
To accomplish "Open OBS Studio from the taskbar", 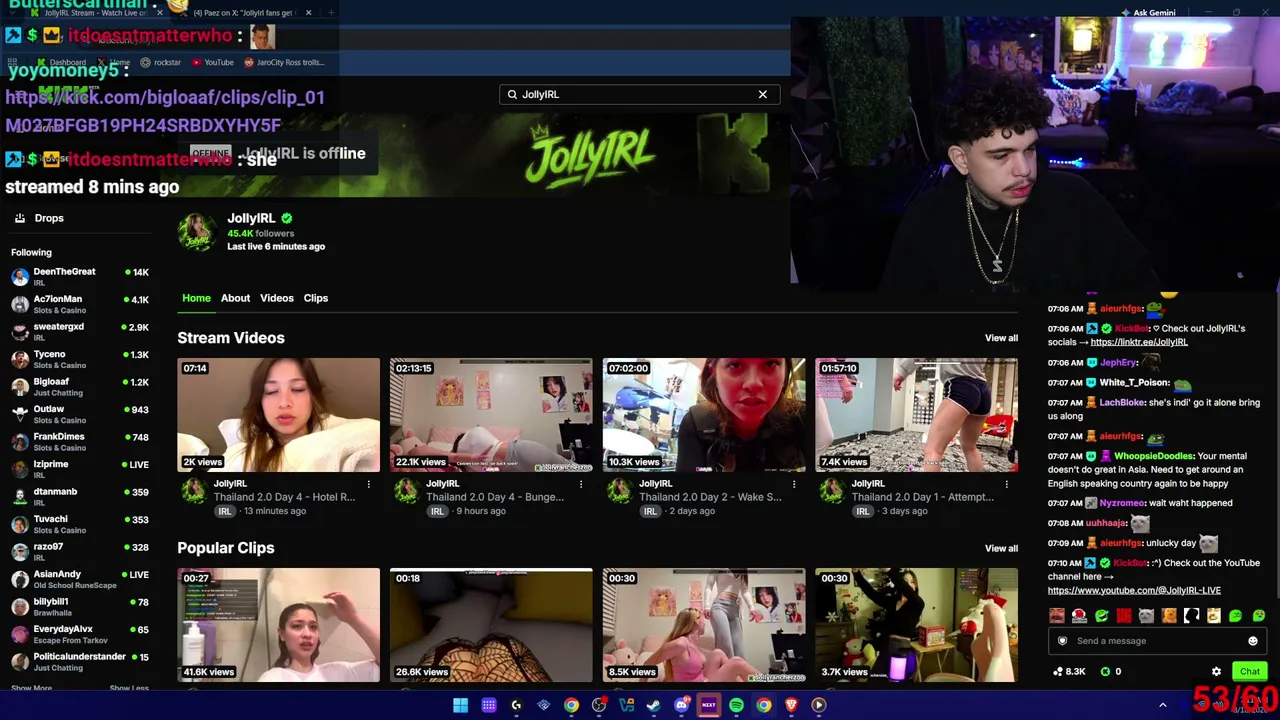I will click(599, 705).
